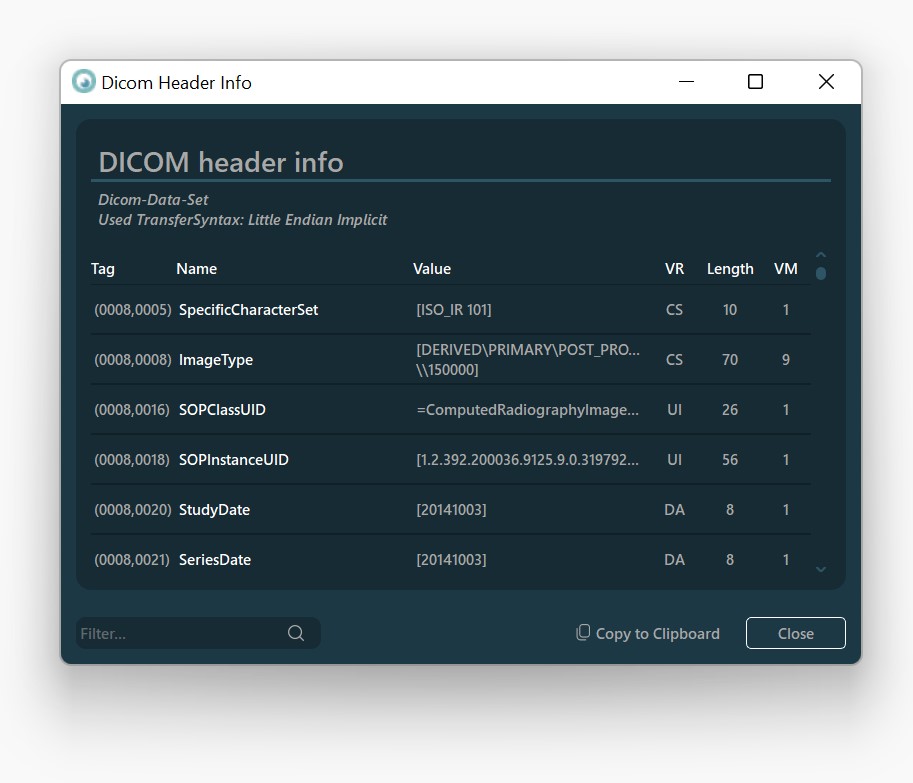This screenshot has width=913, height=783.
Task: Select the Name column header
Action: (x=197, y=269)
